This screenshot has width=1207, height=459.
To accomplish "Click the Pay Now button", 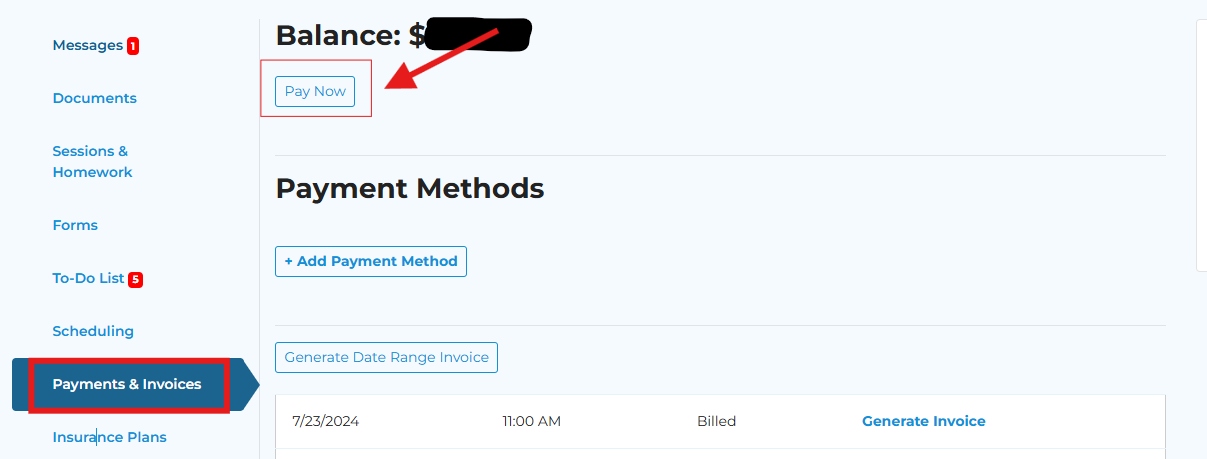I will coord(315,91).
